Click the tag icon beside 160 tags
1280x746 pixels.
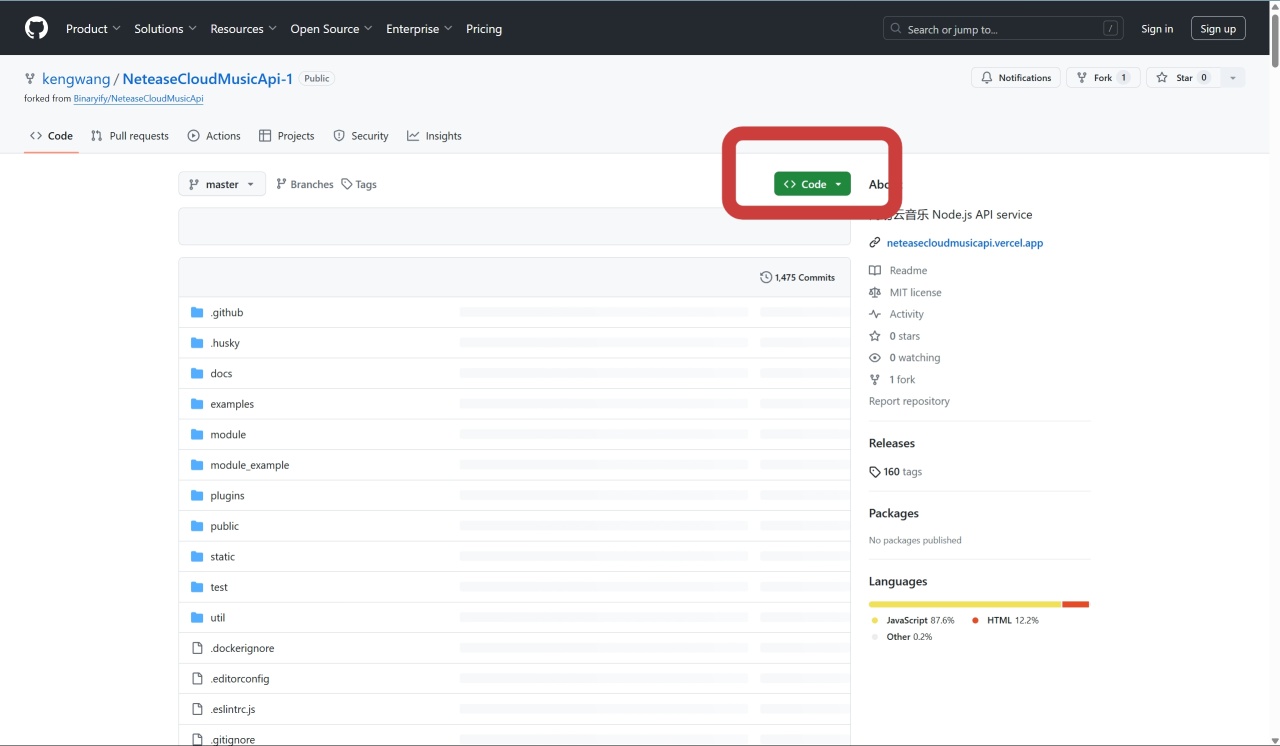pos(875,472)
